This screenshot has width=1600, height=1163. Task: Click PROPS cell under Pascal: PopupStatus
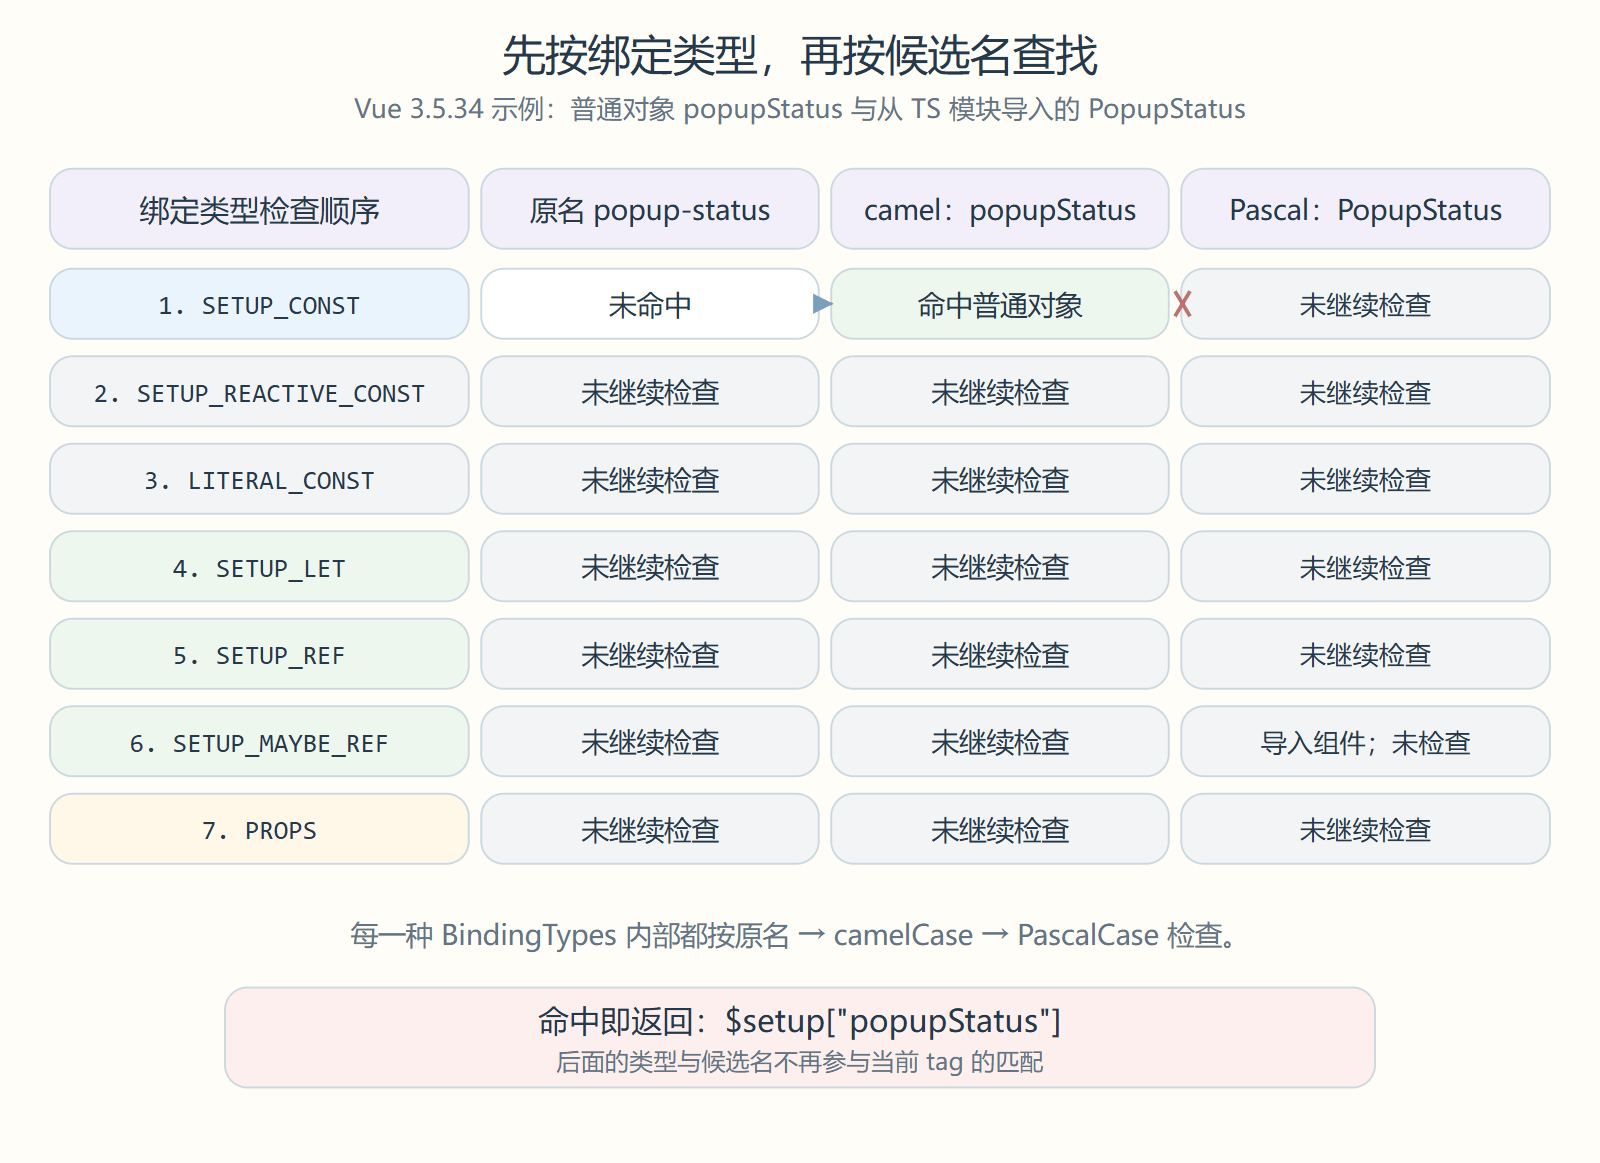click(x=1365, y=829)
